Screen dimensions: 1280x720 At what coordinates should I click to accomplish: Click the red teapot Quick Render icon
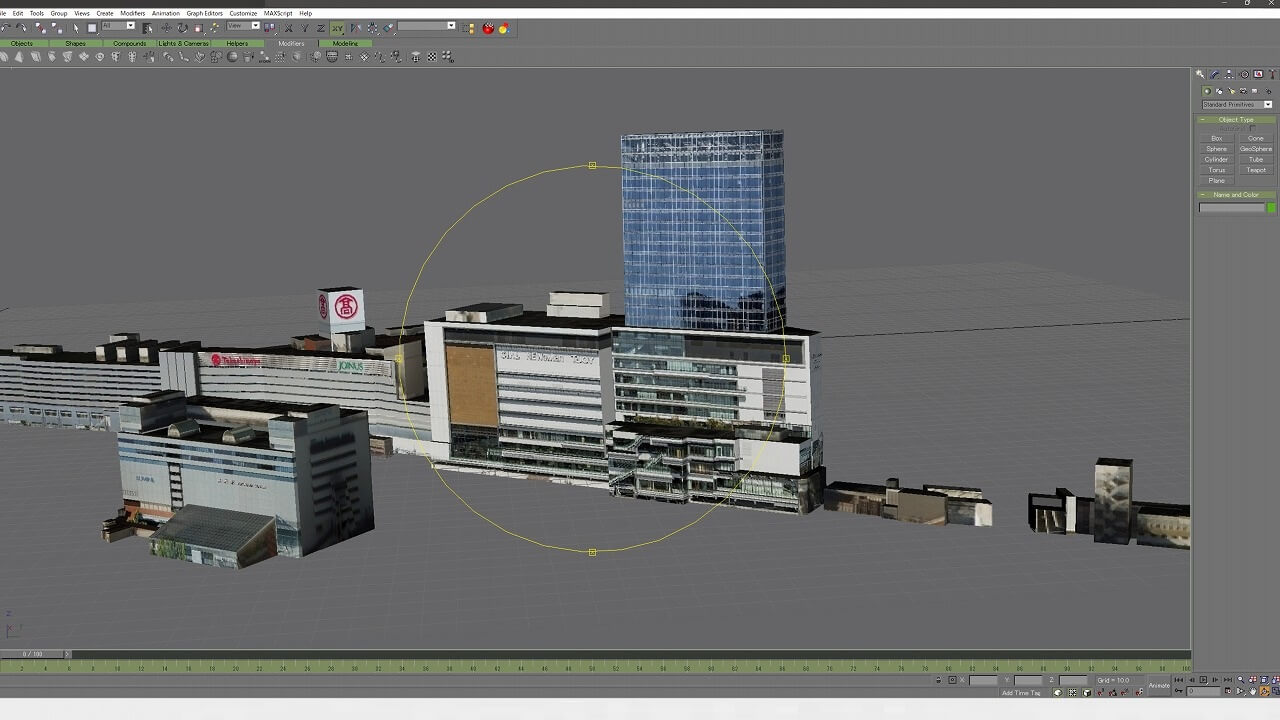(x=488, y=28)
